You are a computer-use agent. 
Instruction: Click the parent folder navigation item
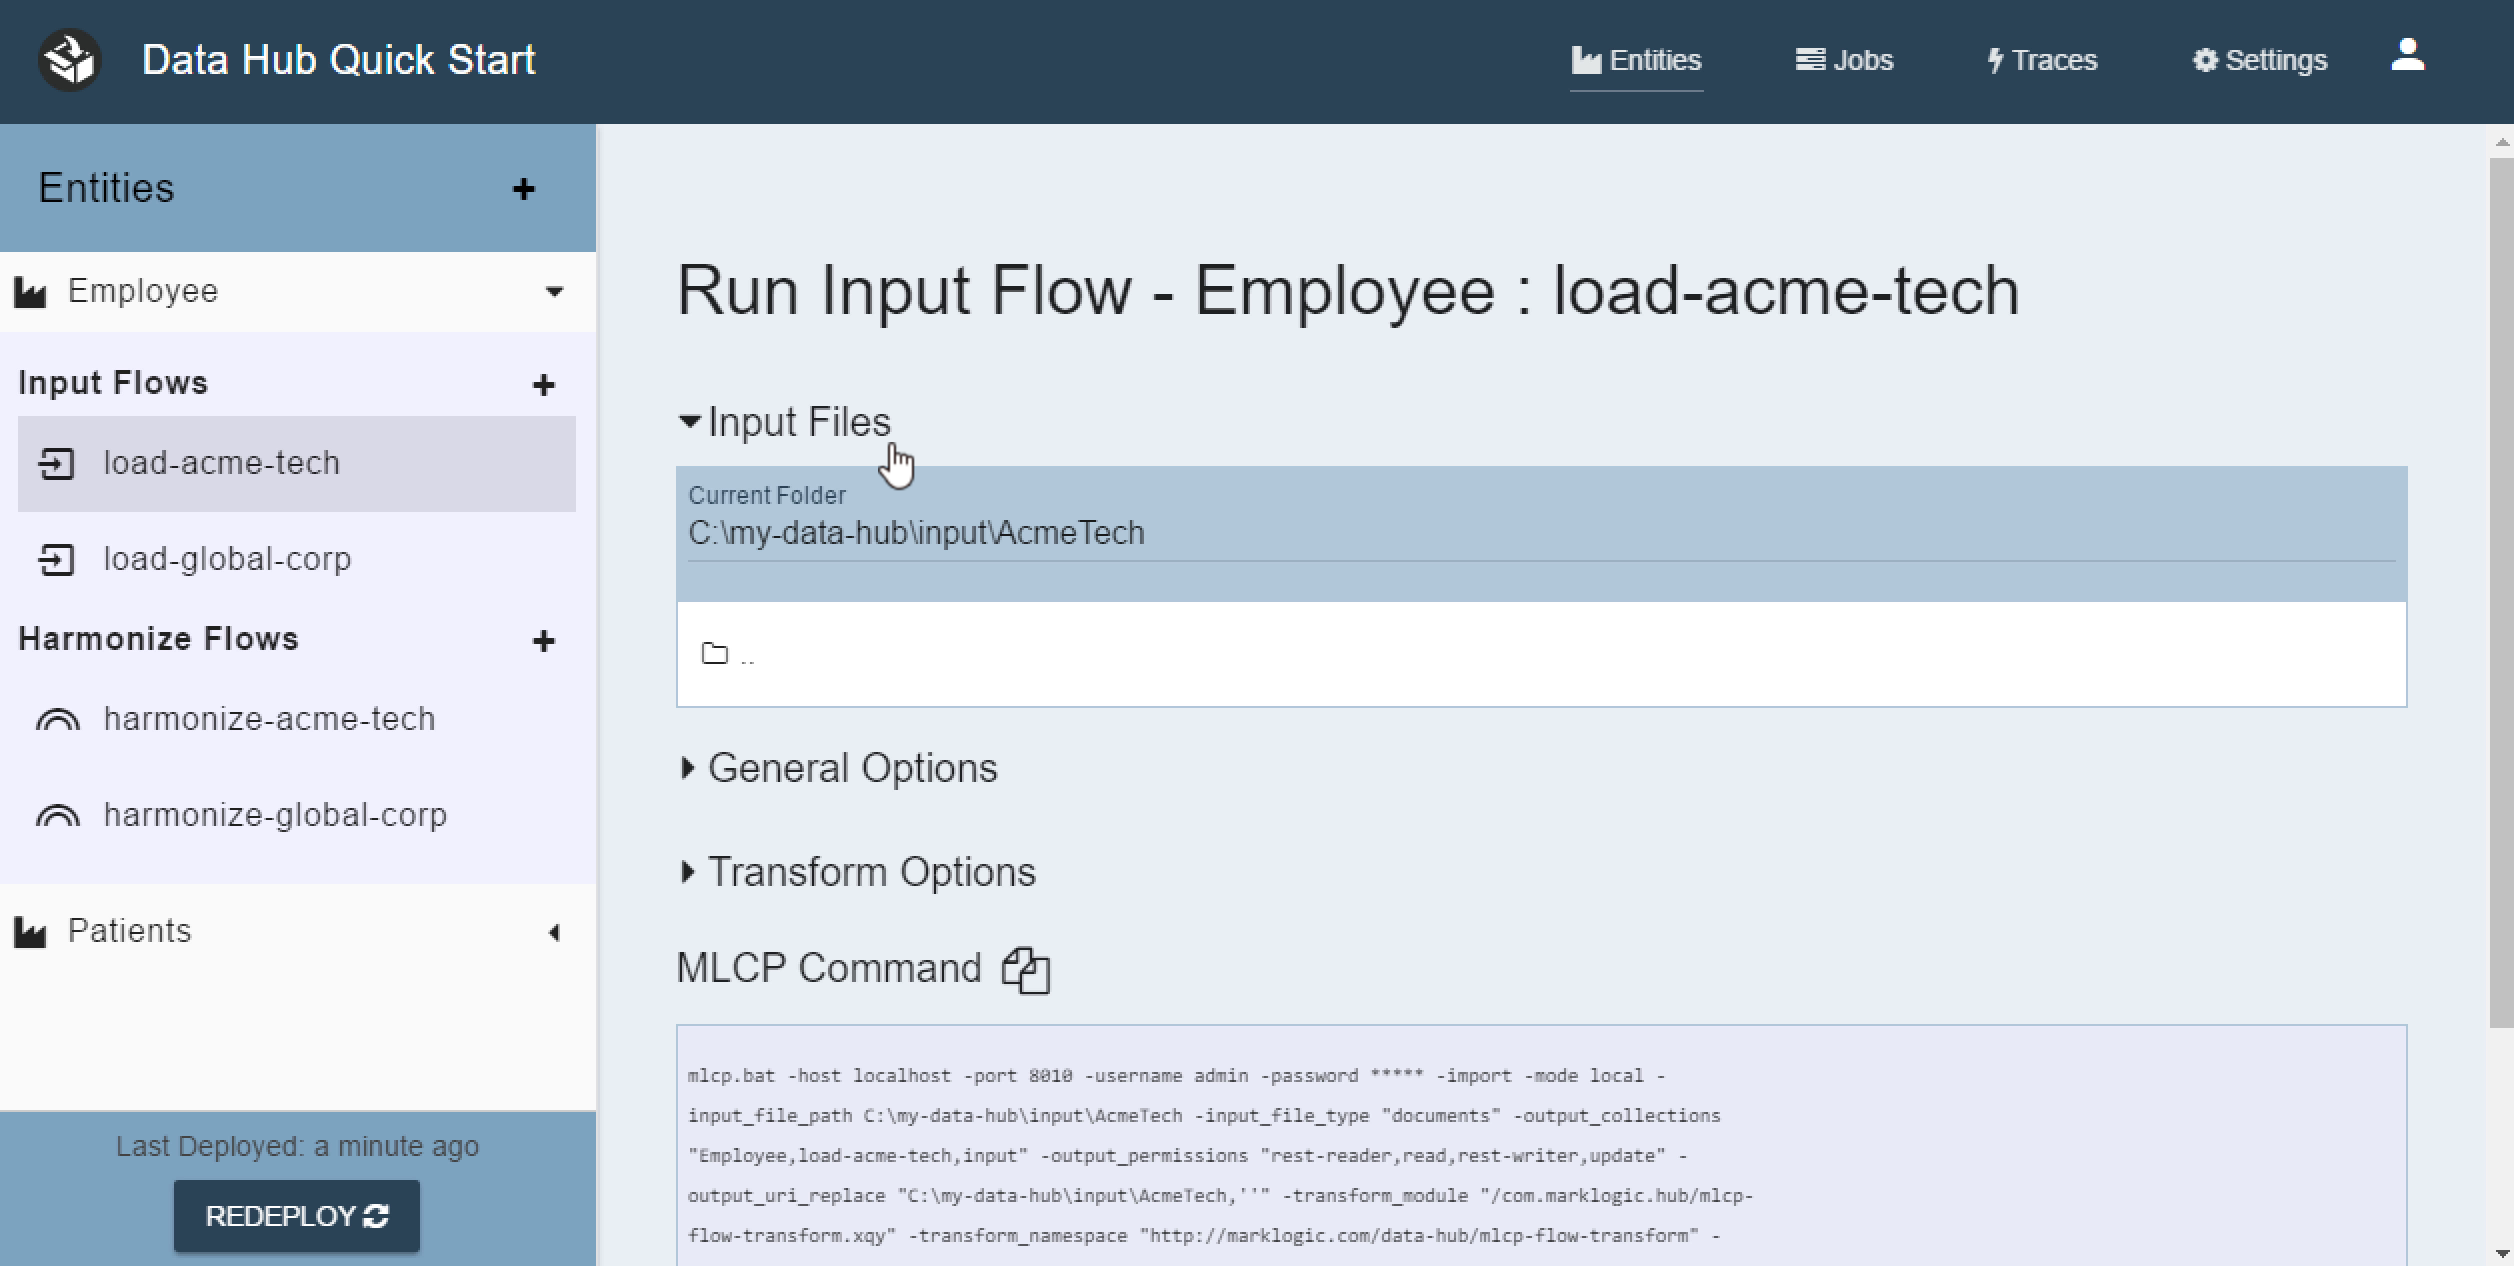730,652
